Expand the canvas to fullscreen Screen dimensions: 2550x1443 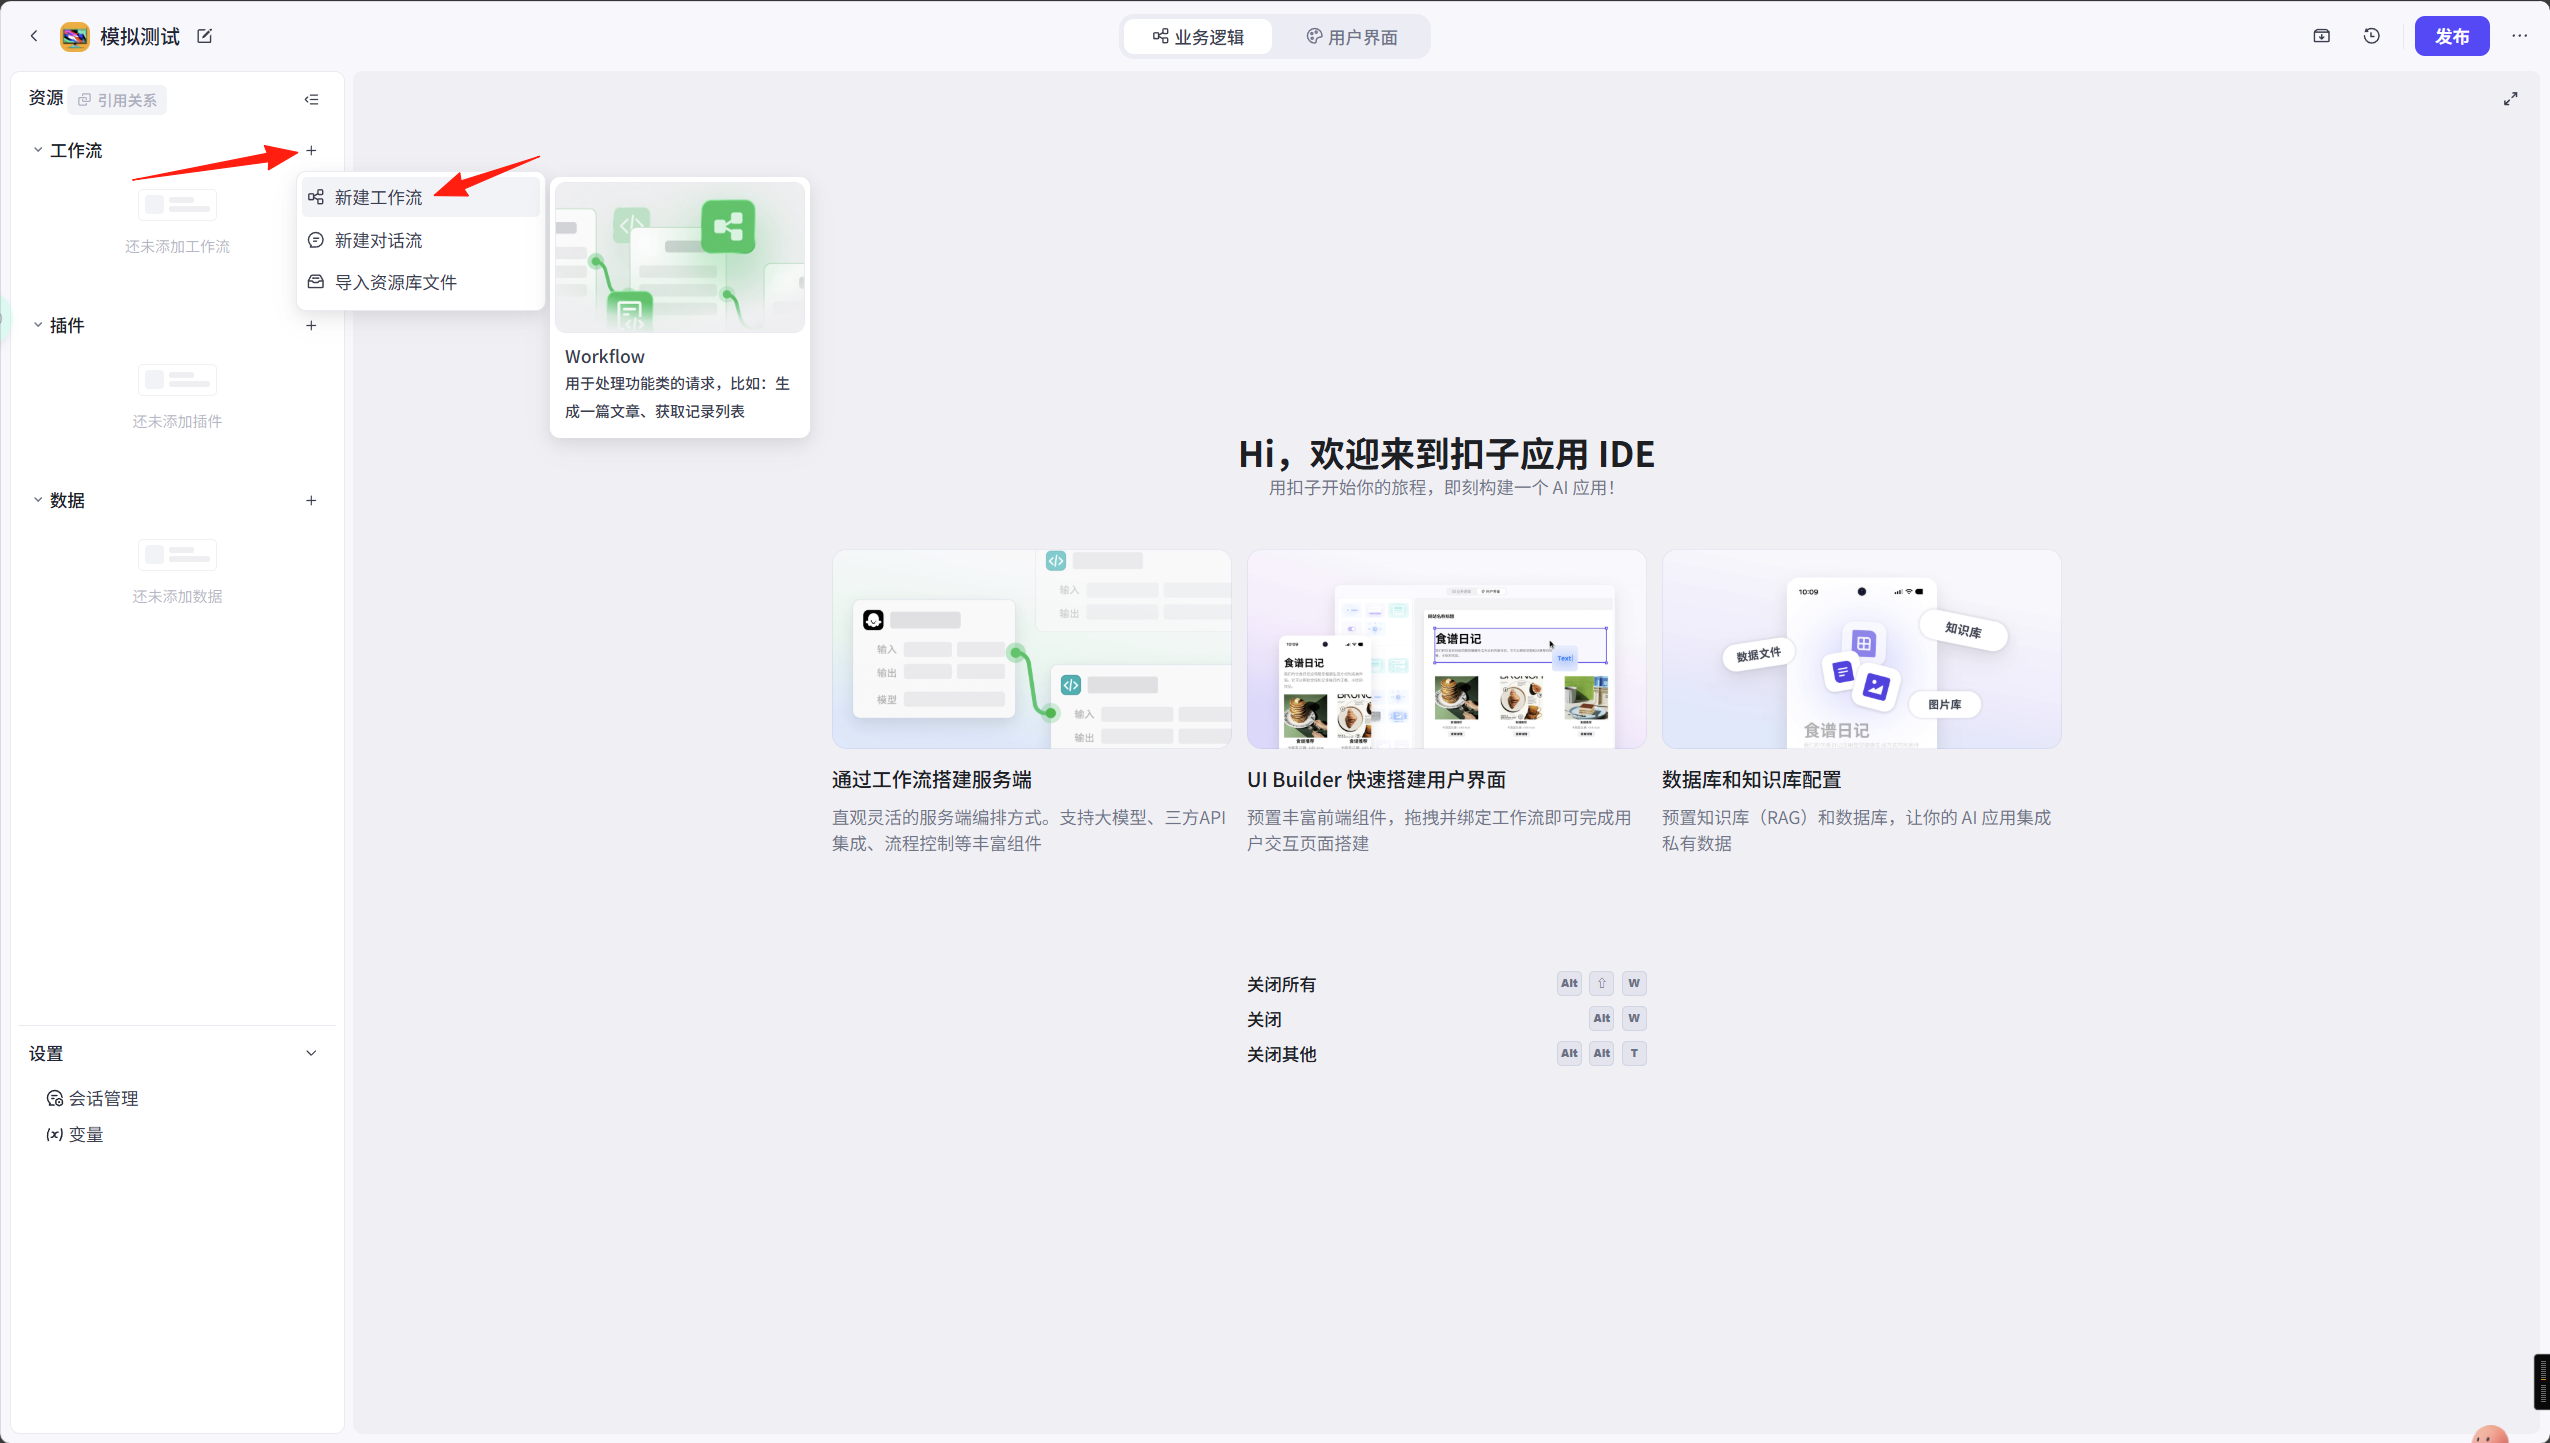click(2511, 99)
